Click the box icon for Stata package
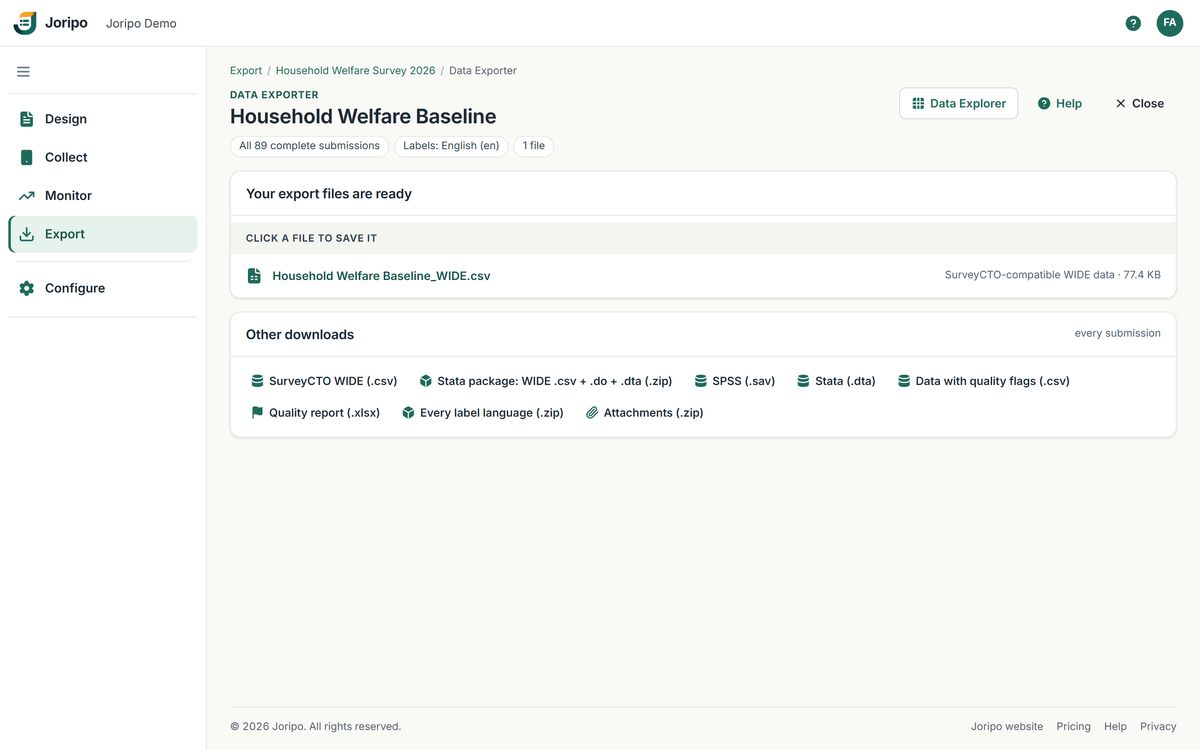1200x750 pixels. pyautogui.click(x=426, y=381)
